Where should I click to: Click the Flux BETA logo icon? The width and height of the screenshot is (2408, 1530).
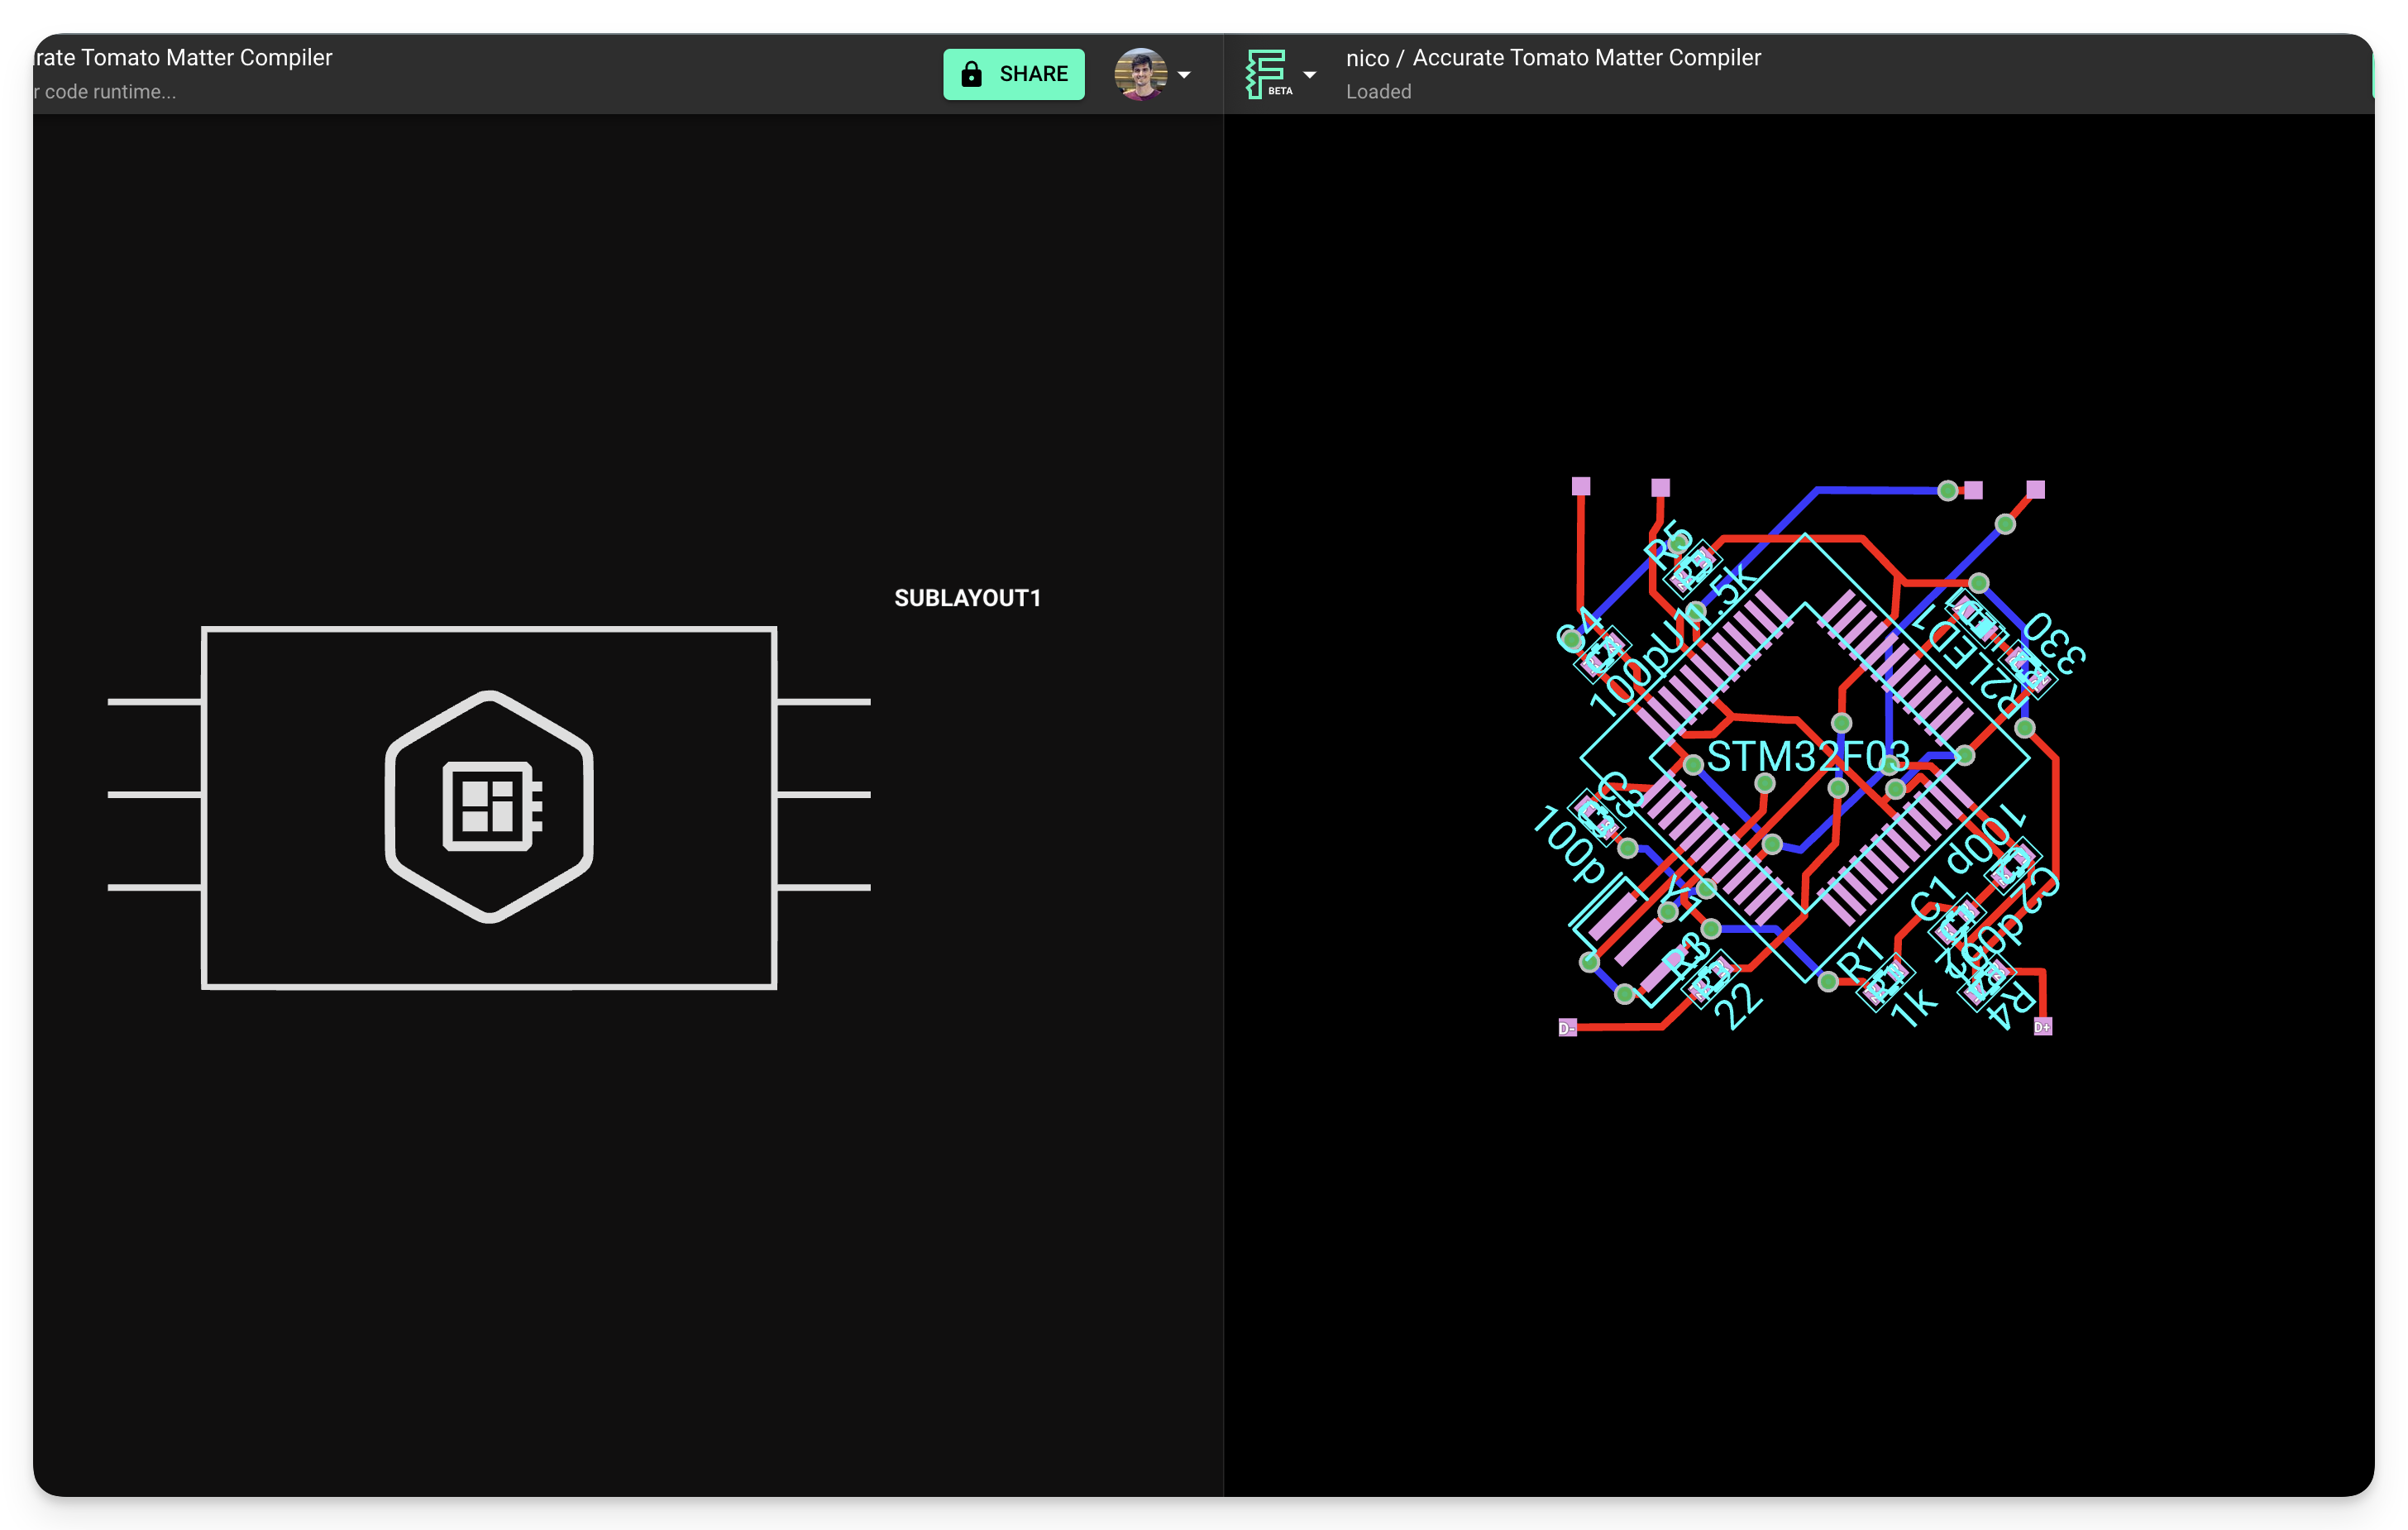(x=1266, y=74)
